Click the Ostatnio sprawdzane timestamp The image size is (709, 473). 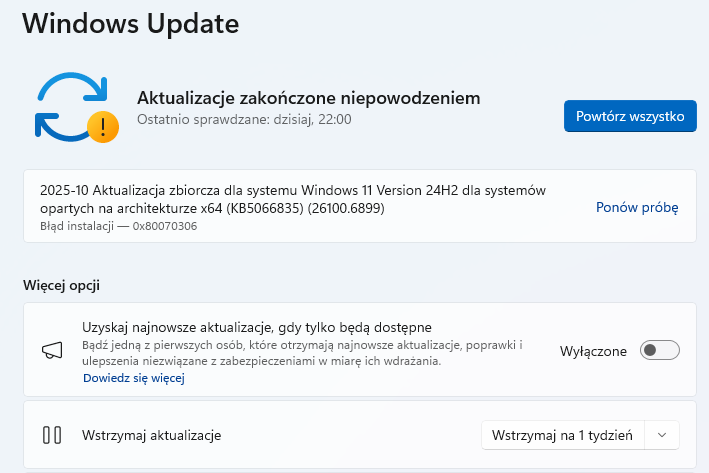[244, 119]
